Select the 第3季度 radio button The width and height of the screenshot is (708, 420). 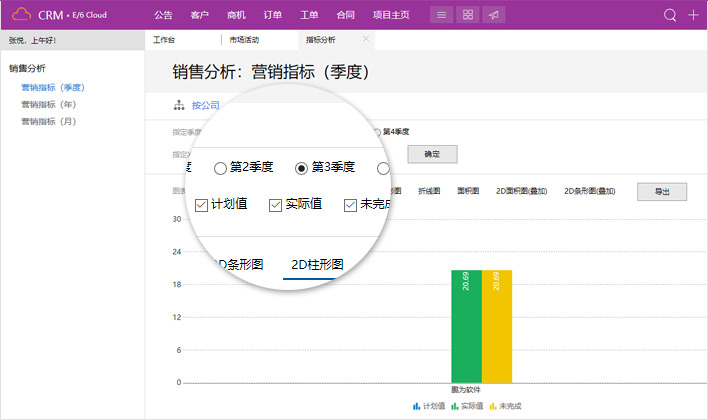(x=301, y=168)
